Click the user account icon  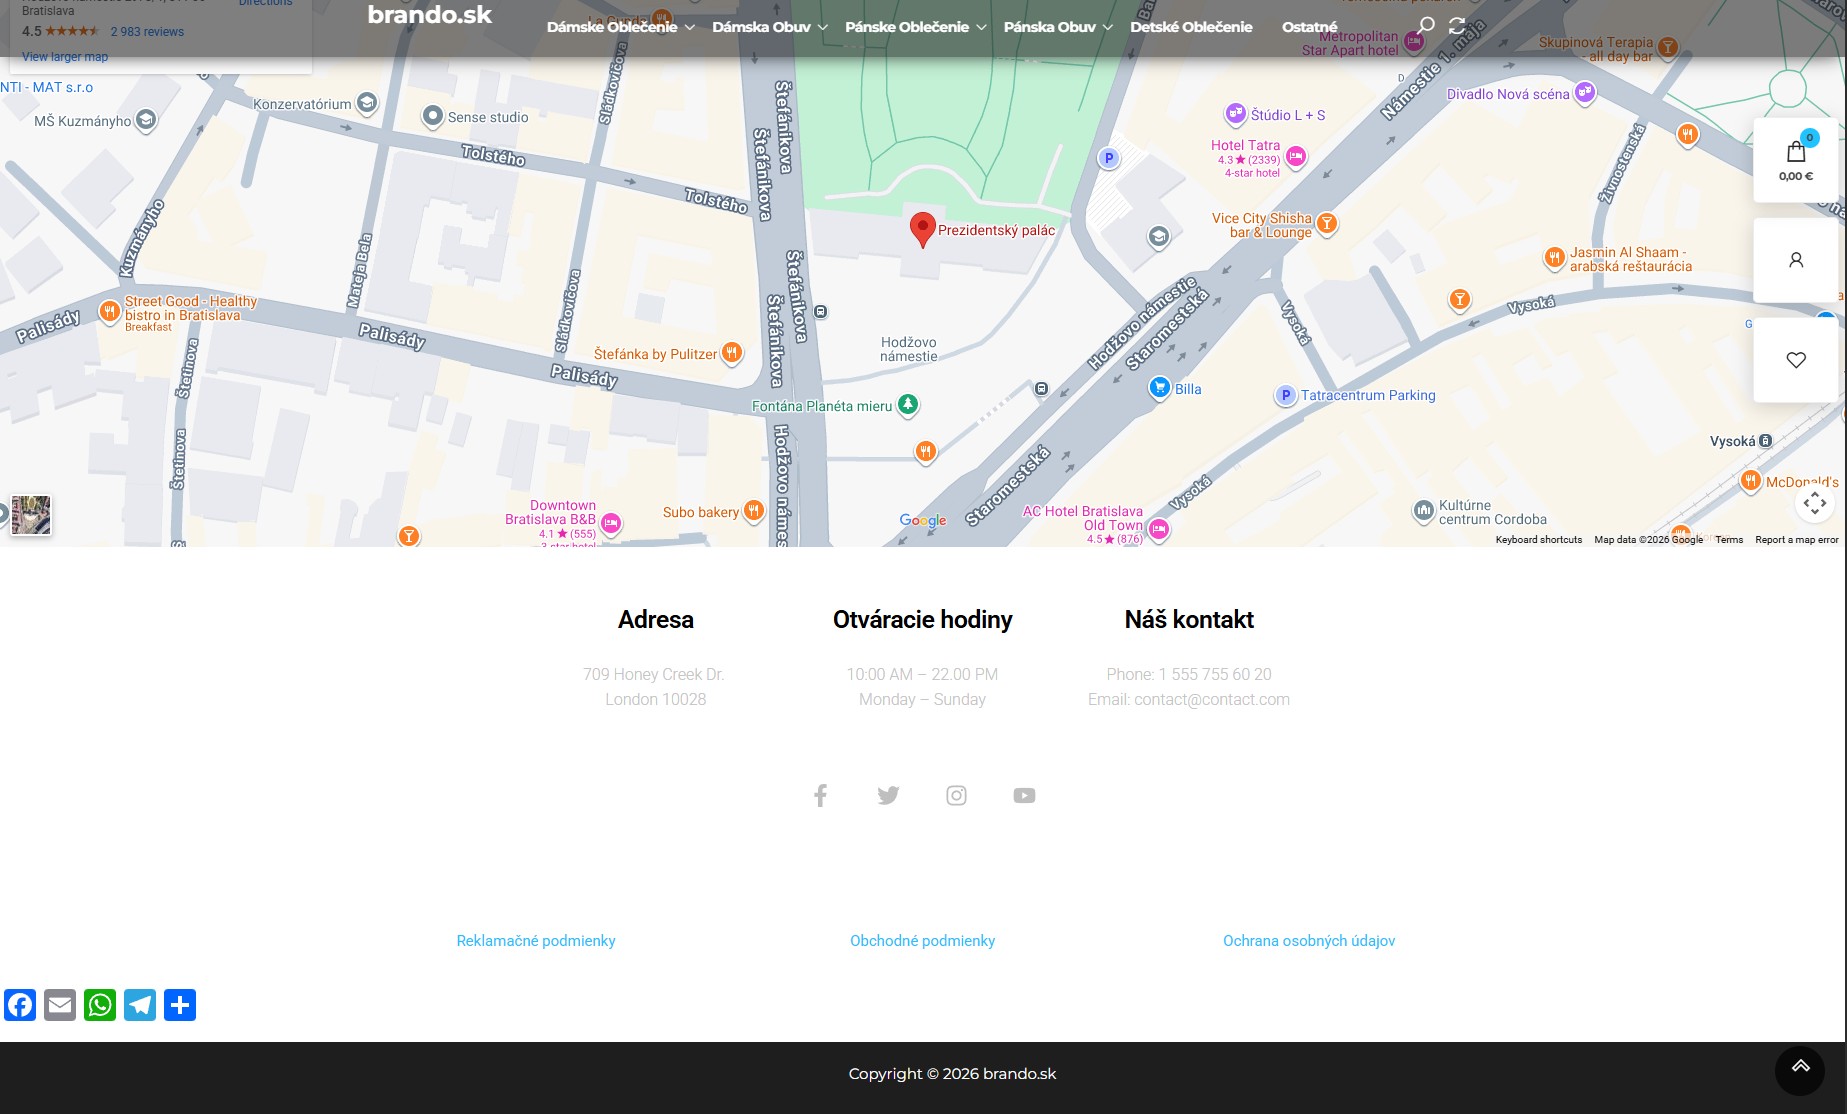1795,260
